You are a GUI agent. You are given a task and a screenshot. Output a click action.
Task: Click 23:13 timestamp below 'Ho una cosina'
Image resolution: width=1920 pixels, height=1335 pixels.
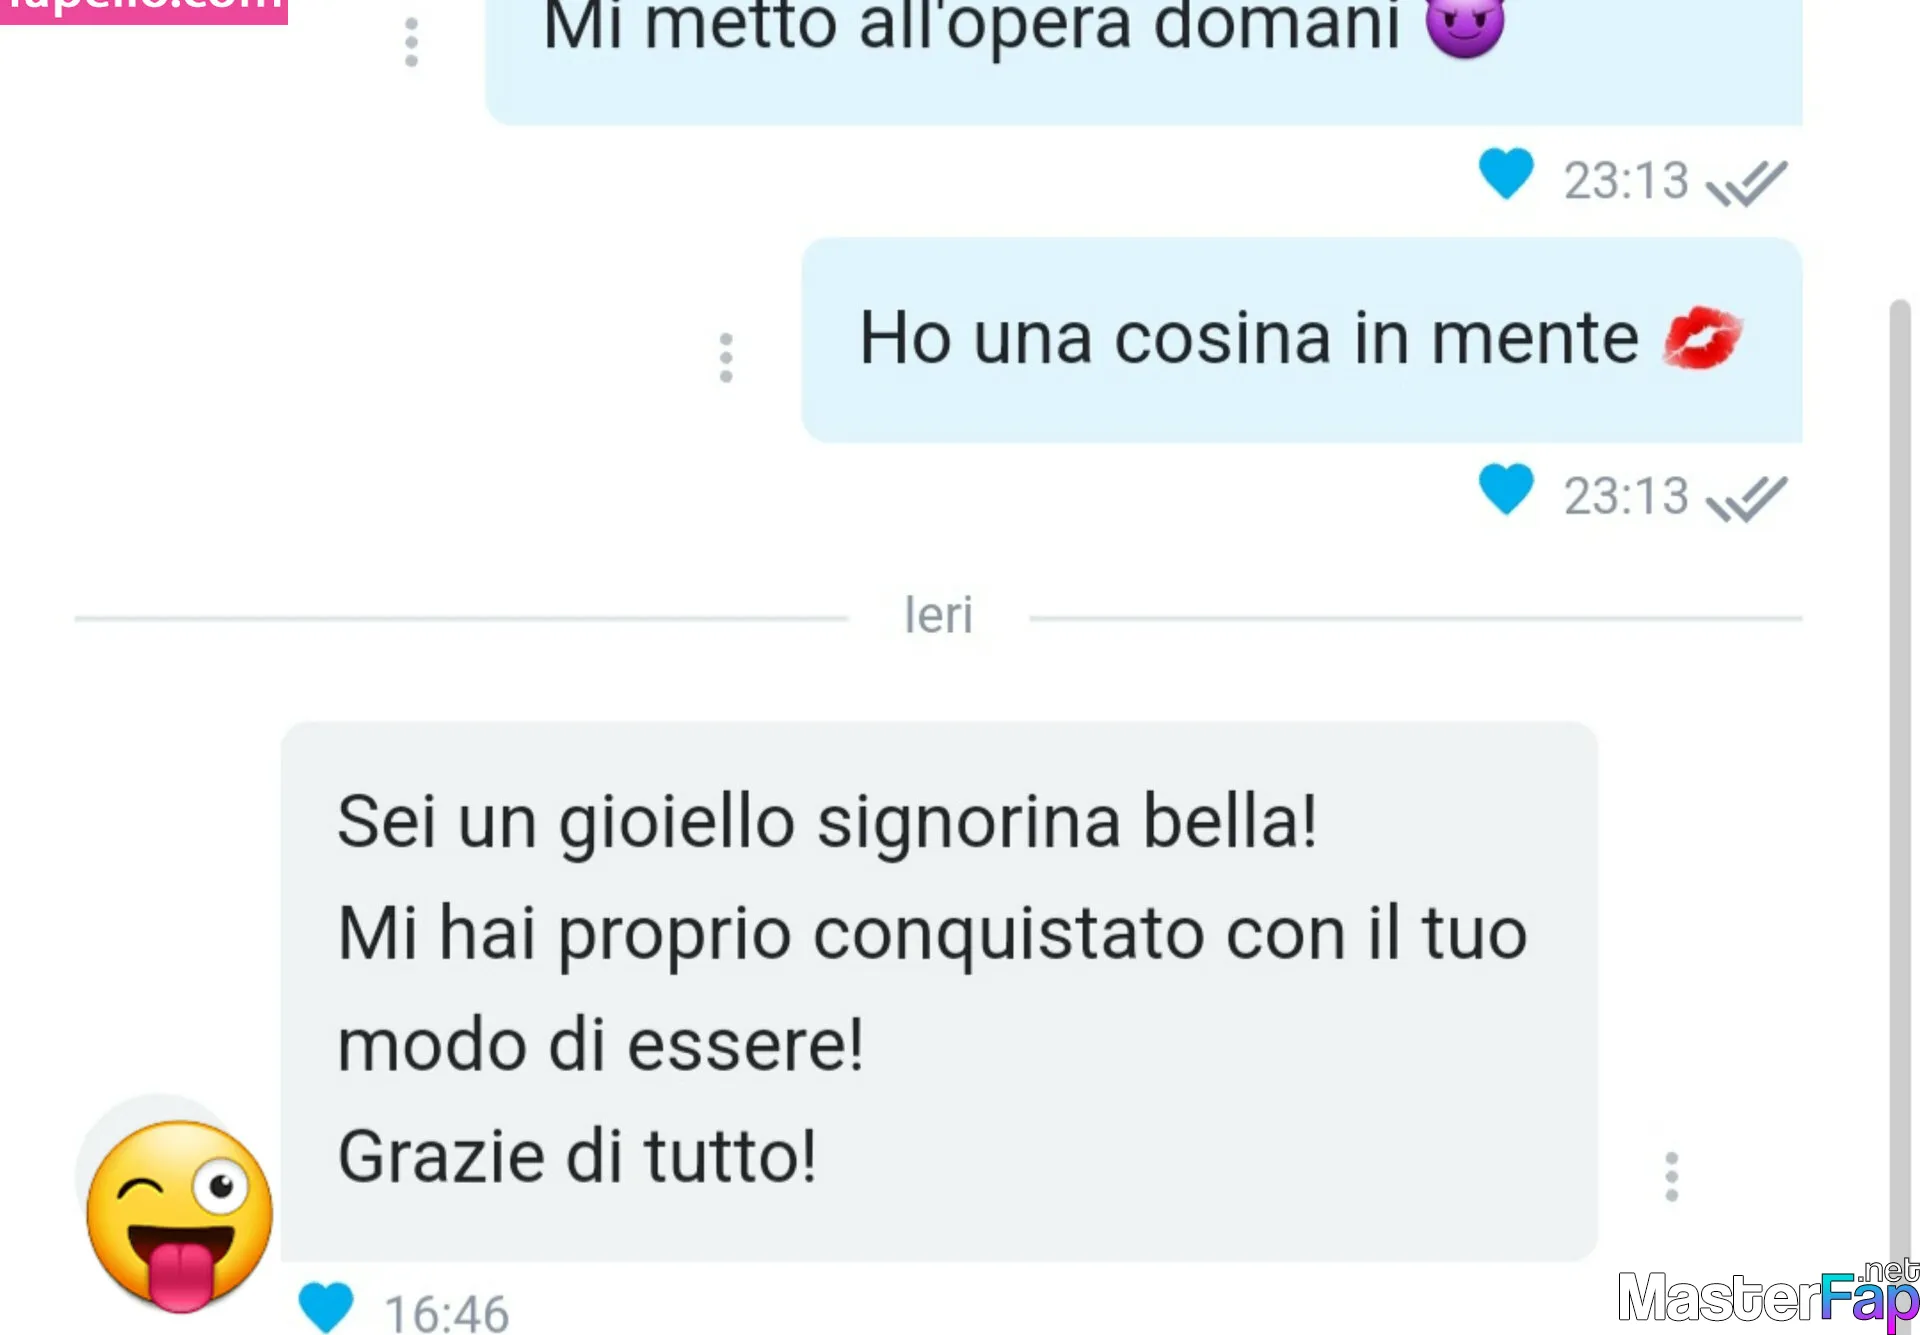(x=1626, y=496)
